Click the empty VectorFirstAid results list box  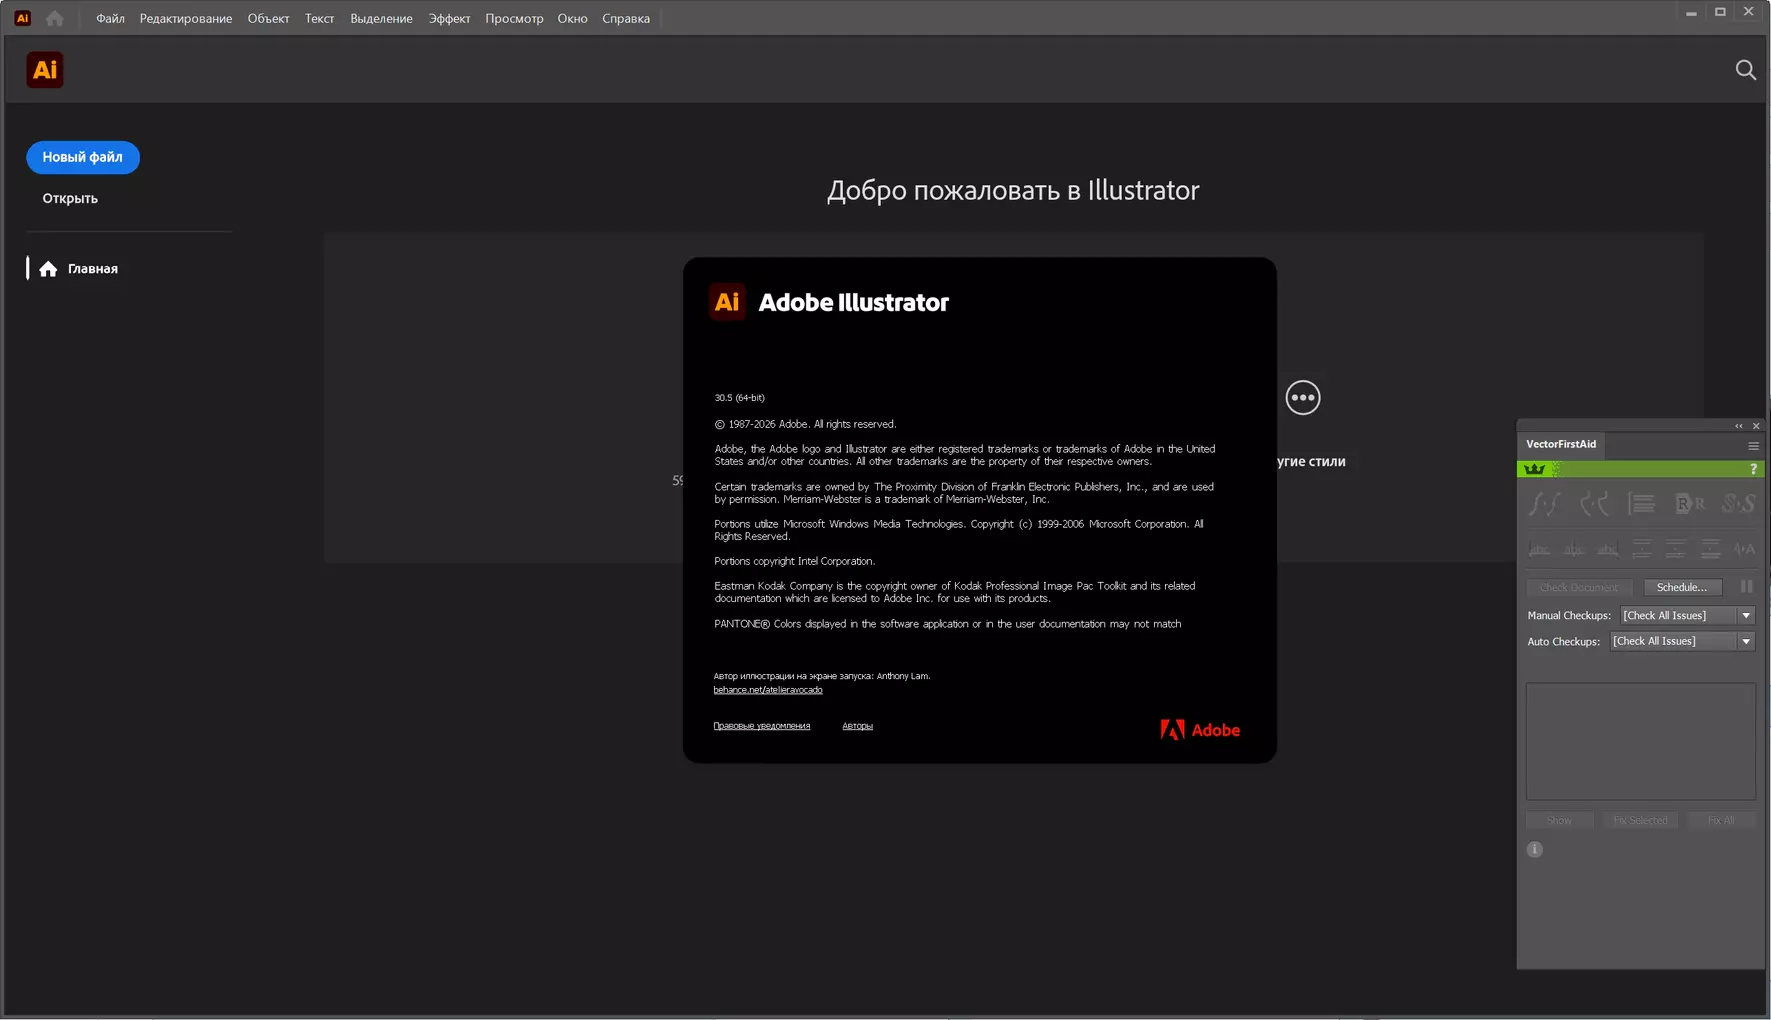[1640, 741]
